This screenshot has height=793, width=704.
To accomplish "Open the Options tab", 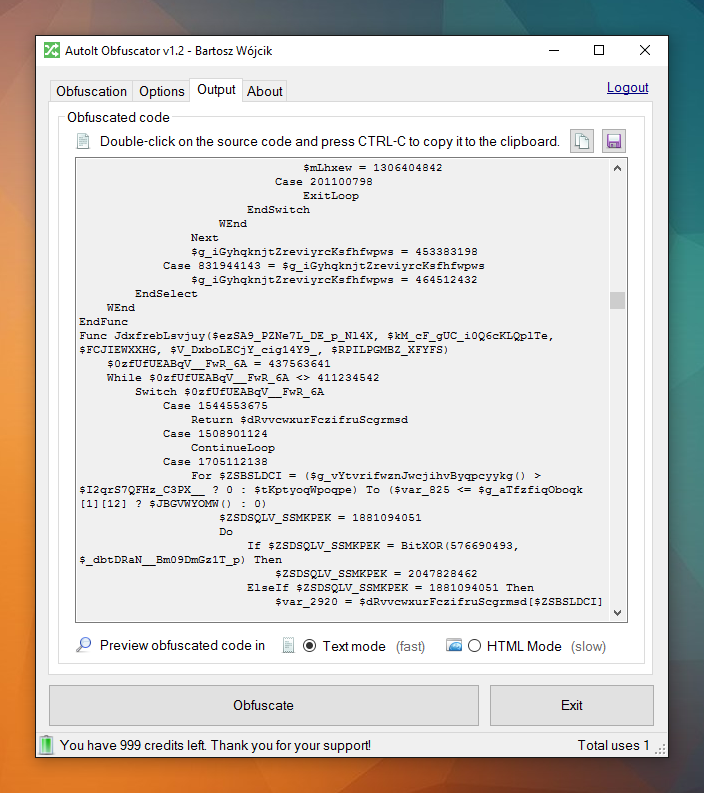I will click(162, 91).
